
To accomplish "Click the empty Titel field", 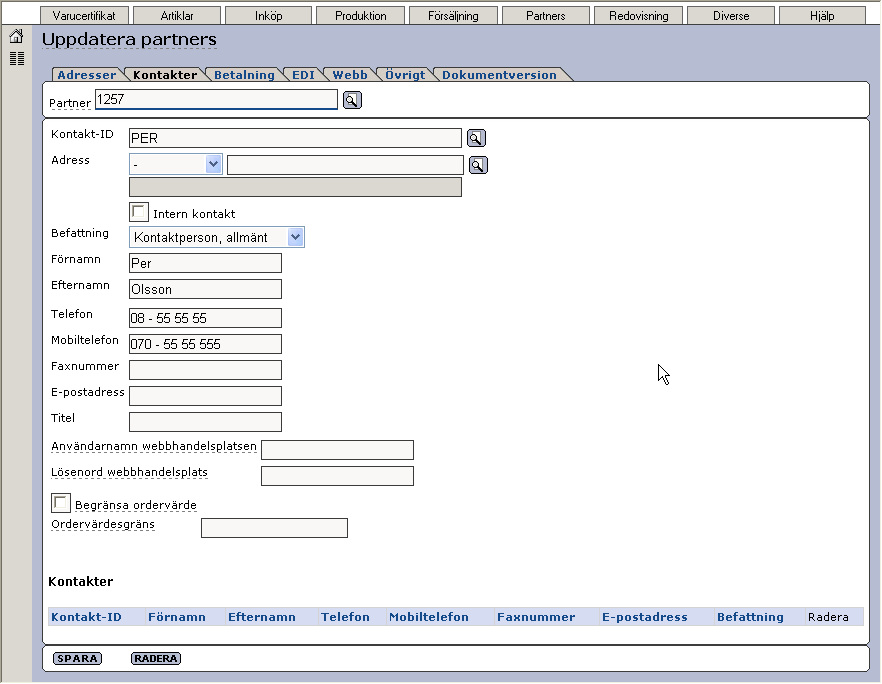I will 205,422.
